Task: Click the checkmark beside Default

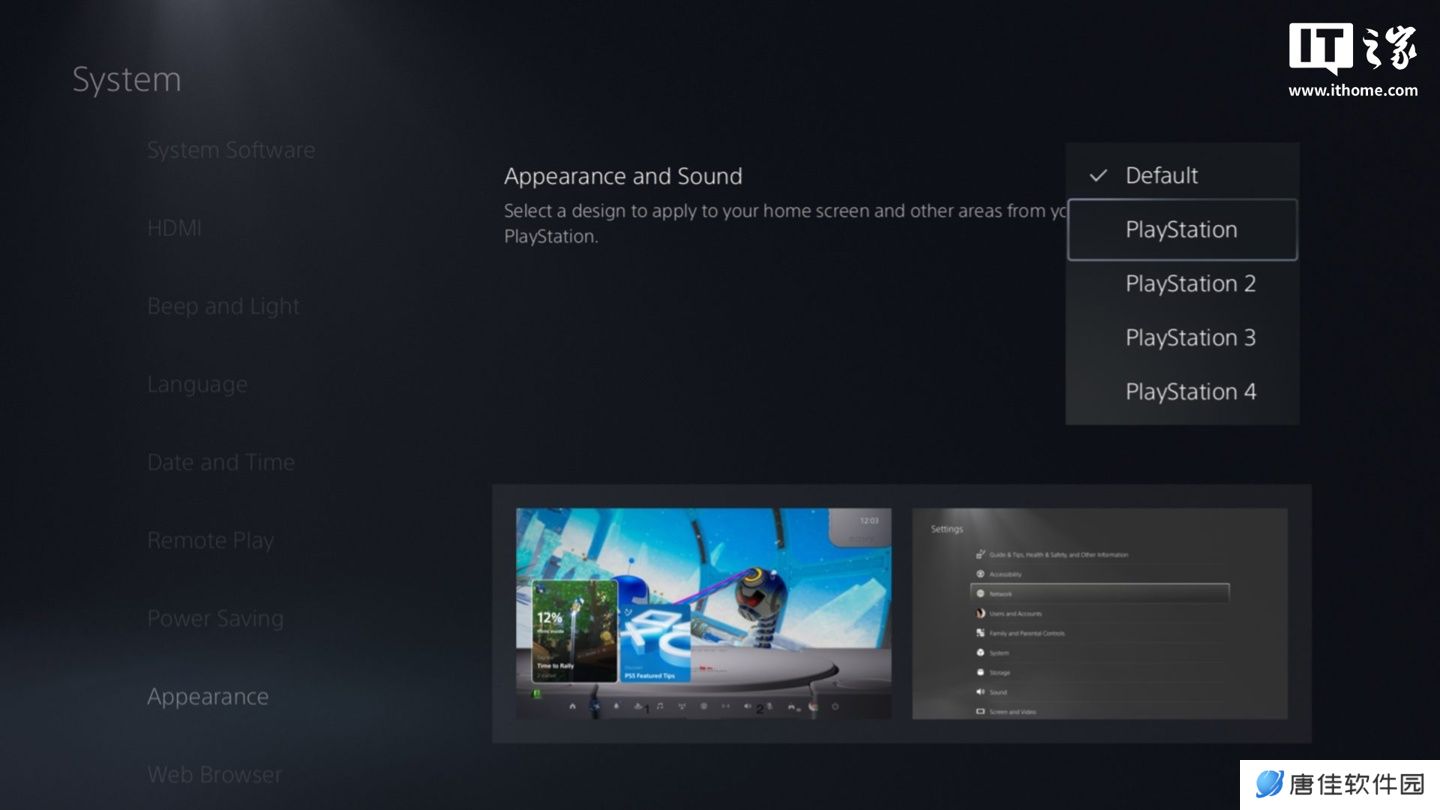Action: [x=1098, y=176]
